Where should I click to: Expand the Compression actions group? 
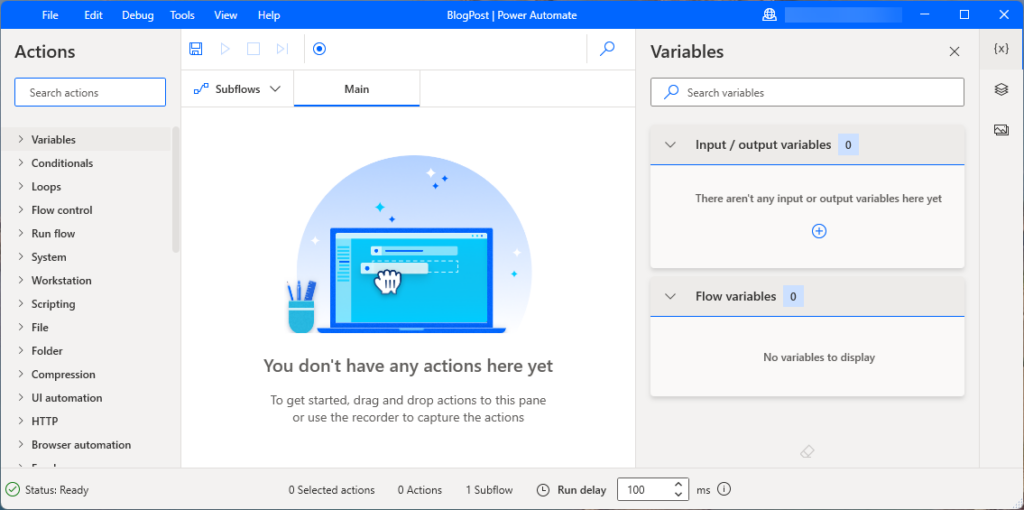click(x=21, y=374)
